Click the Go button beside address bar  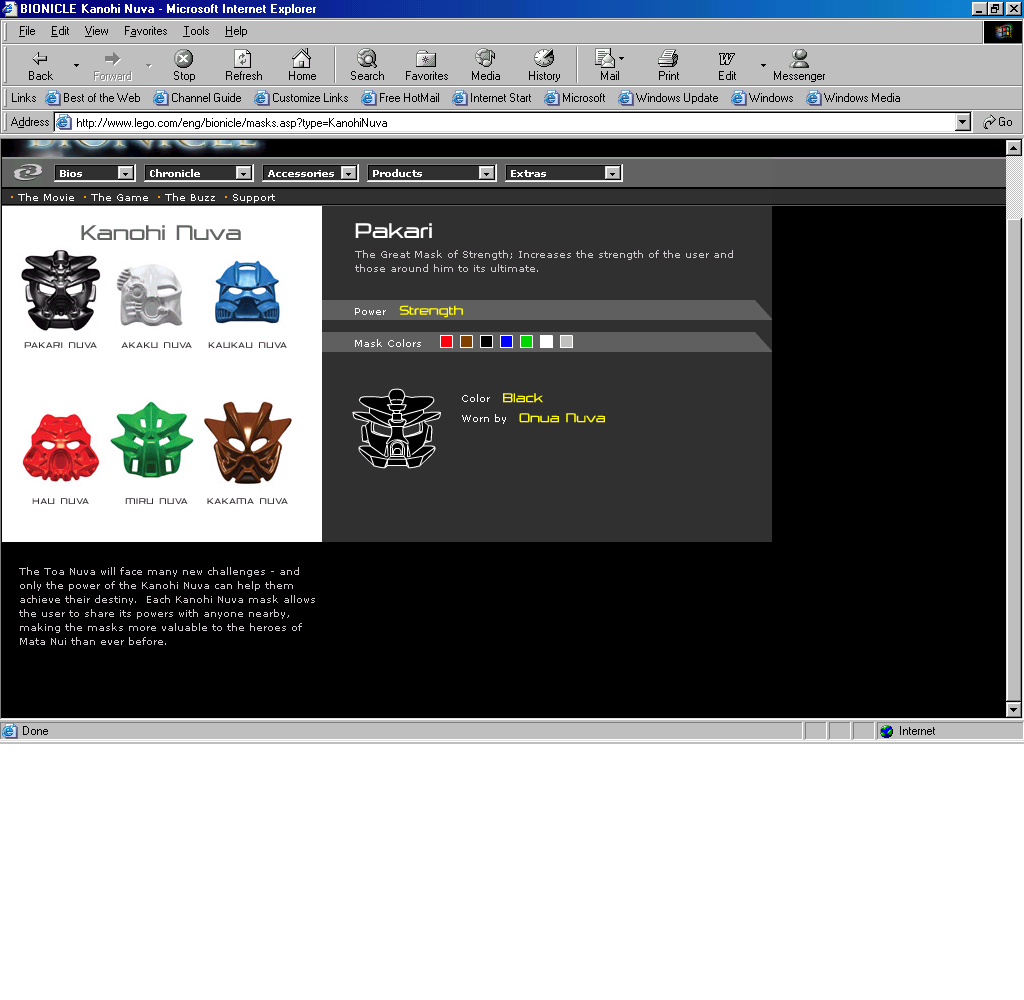click(998, 122)
